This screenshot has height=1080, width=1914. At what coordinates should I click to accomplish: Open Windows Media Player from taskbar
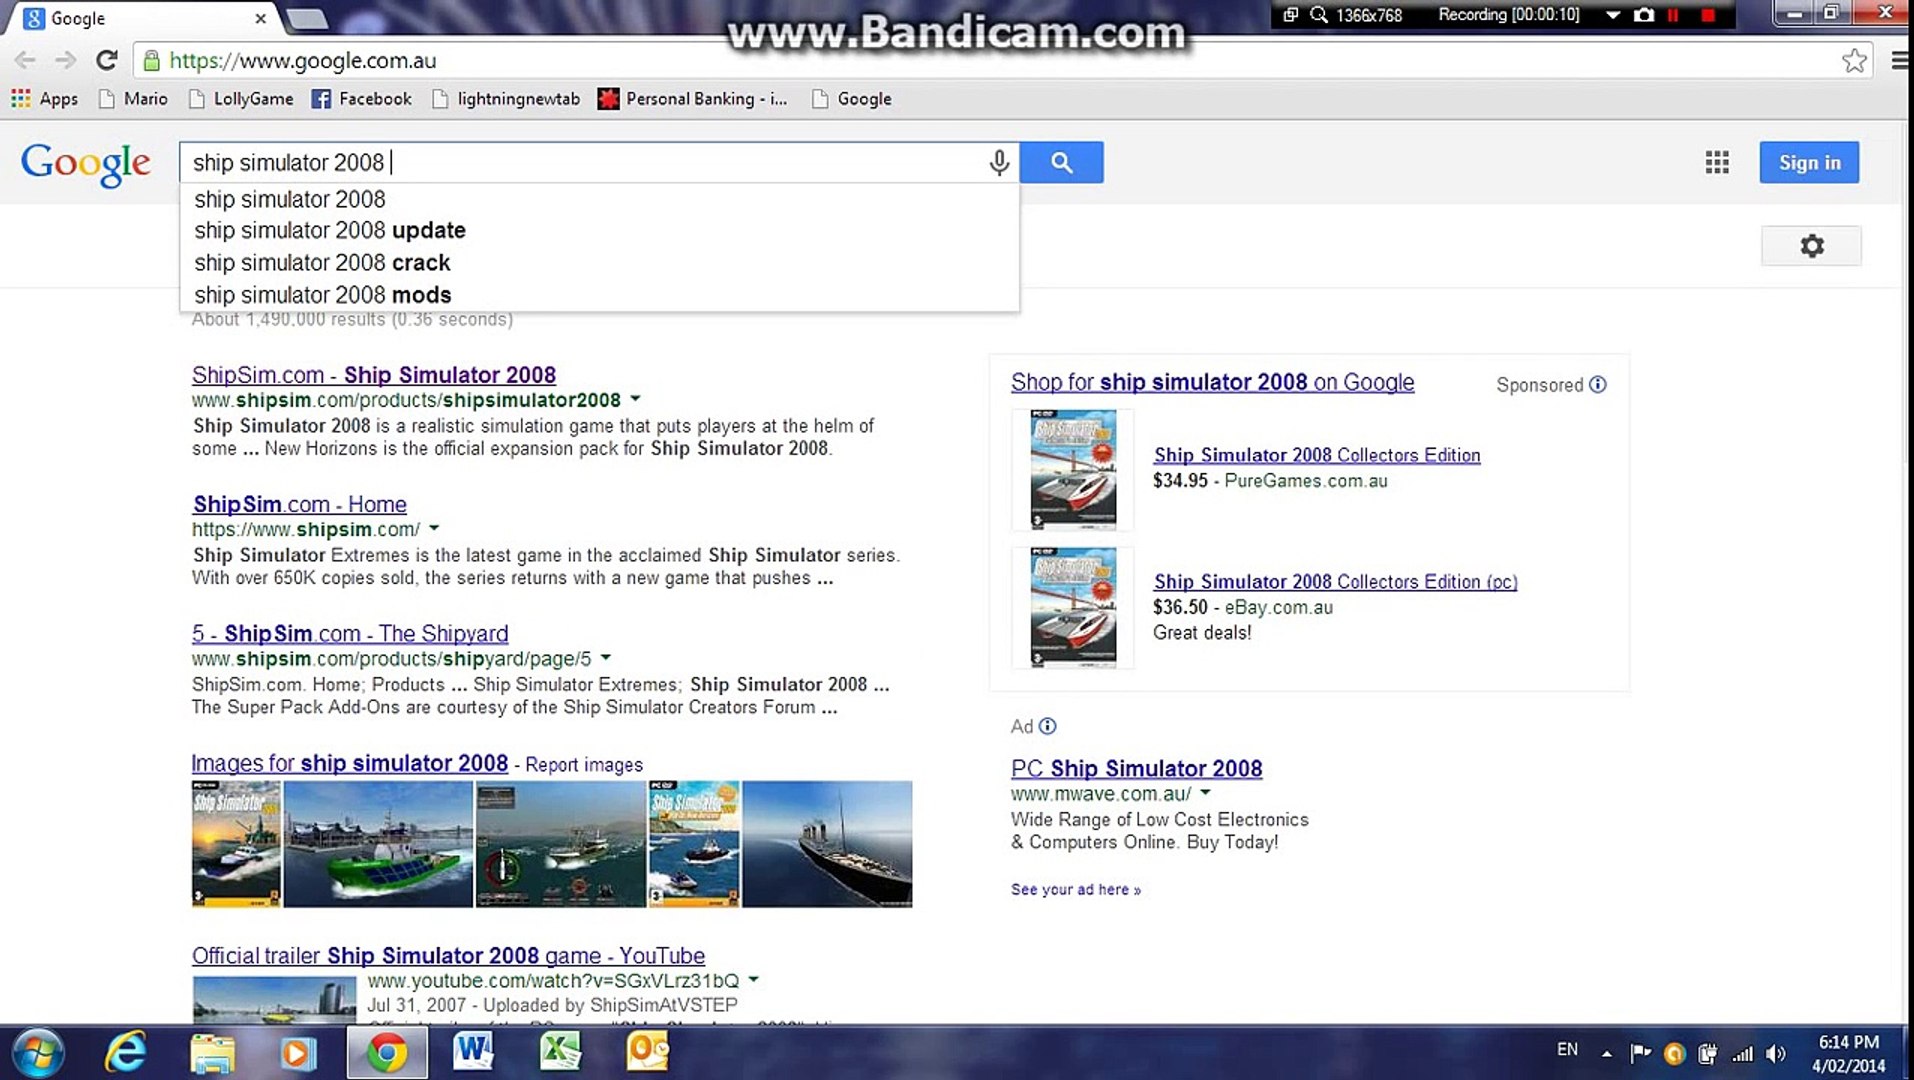(298, 1053)
